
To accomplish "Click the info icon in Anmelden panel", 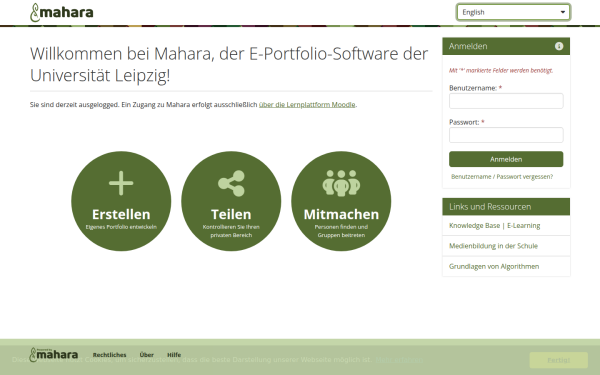I will click(559, 46).
